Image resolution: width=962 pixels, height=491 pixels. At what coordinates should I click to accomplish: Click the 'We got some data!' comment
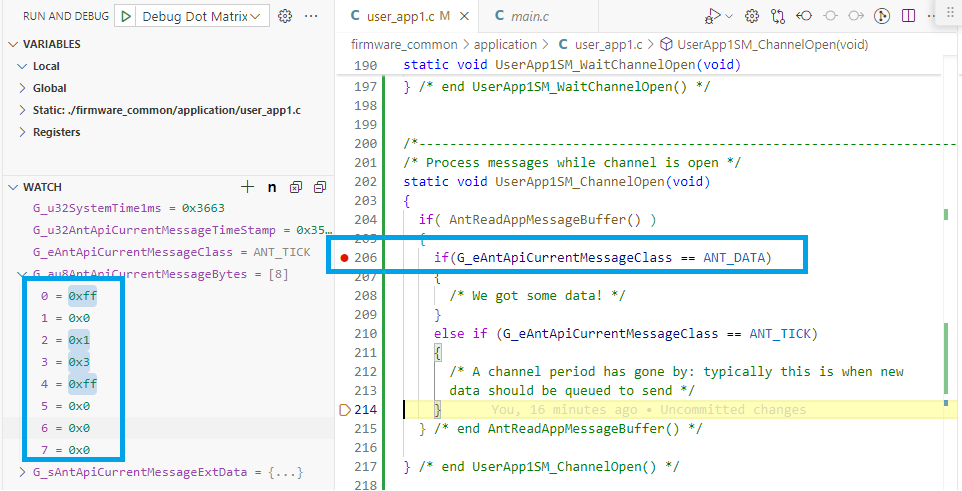(x=537, y=296)
